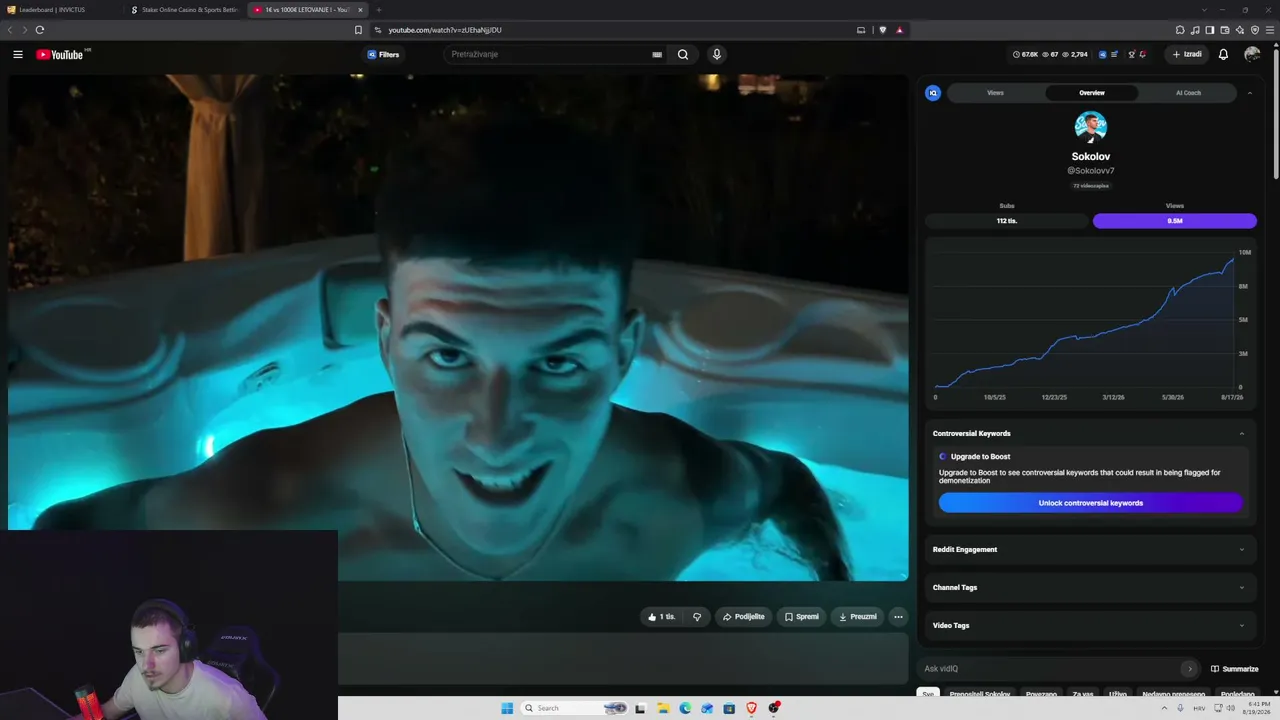
Task: Open the vidIQ Filters button
Action: (x=383, y=54)
